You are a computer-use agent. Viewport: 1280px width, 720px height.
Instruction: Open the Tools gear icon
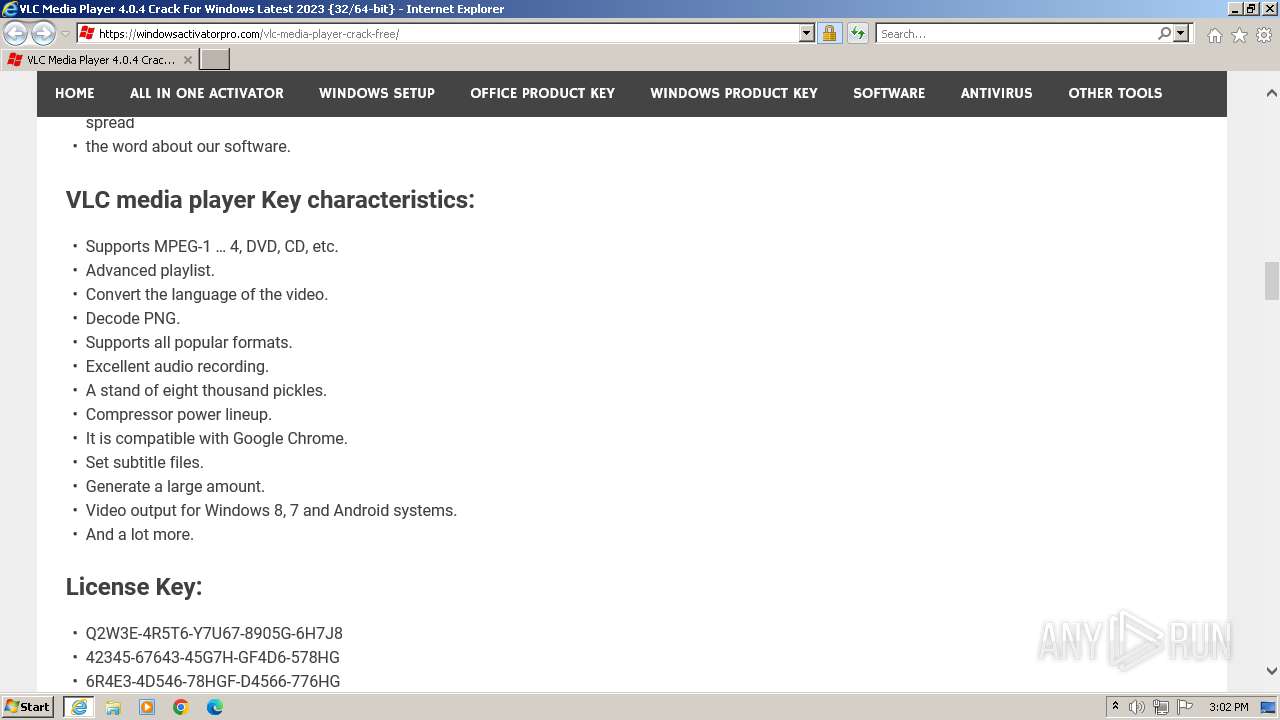[x=1264, y=35]
